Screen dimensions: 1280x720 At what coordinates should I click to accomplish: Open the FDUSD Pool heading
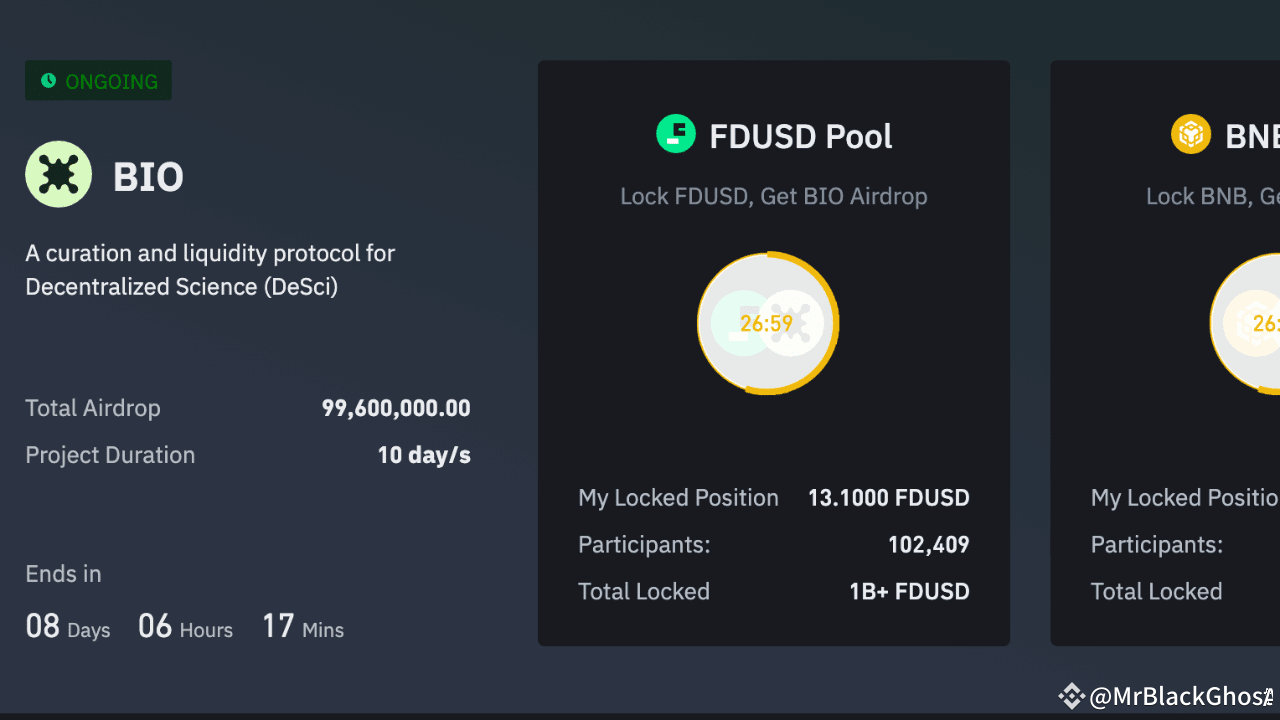tap(800, 136)
